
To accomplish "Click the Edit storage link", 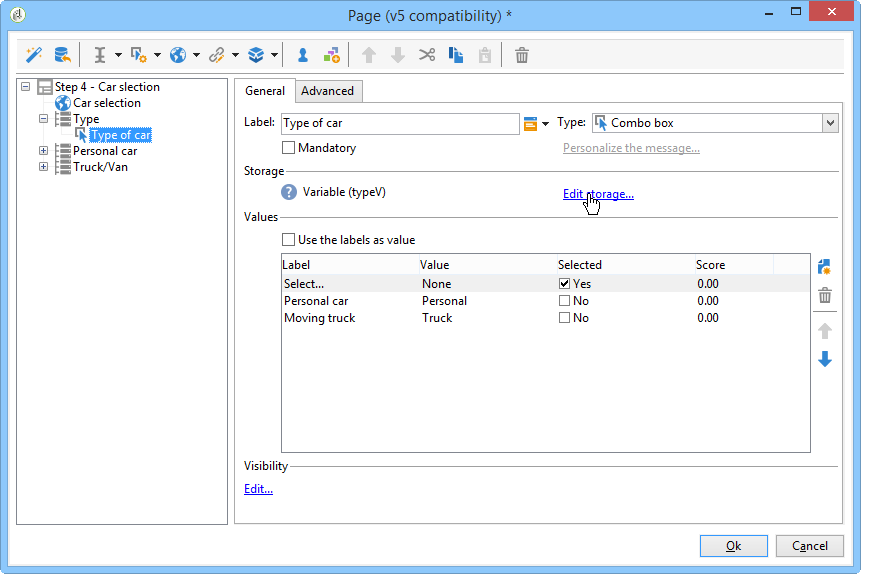I will 598,194.
